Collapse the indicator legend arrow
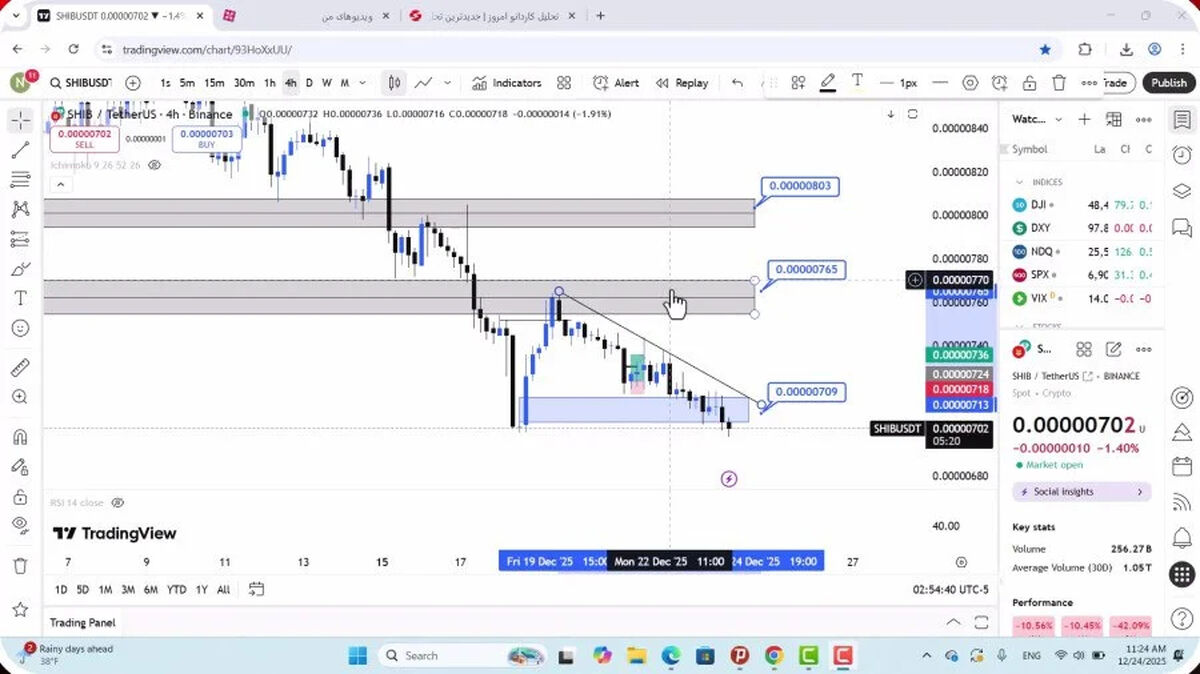This screenshot has width=1200, height=674. (x=60, y=184)
